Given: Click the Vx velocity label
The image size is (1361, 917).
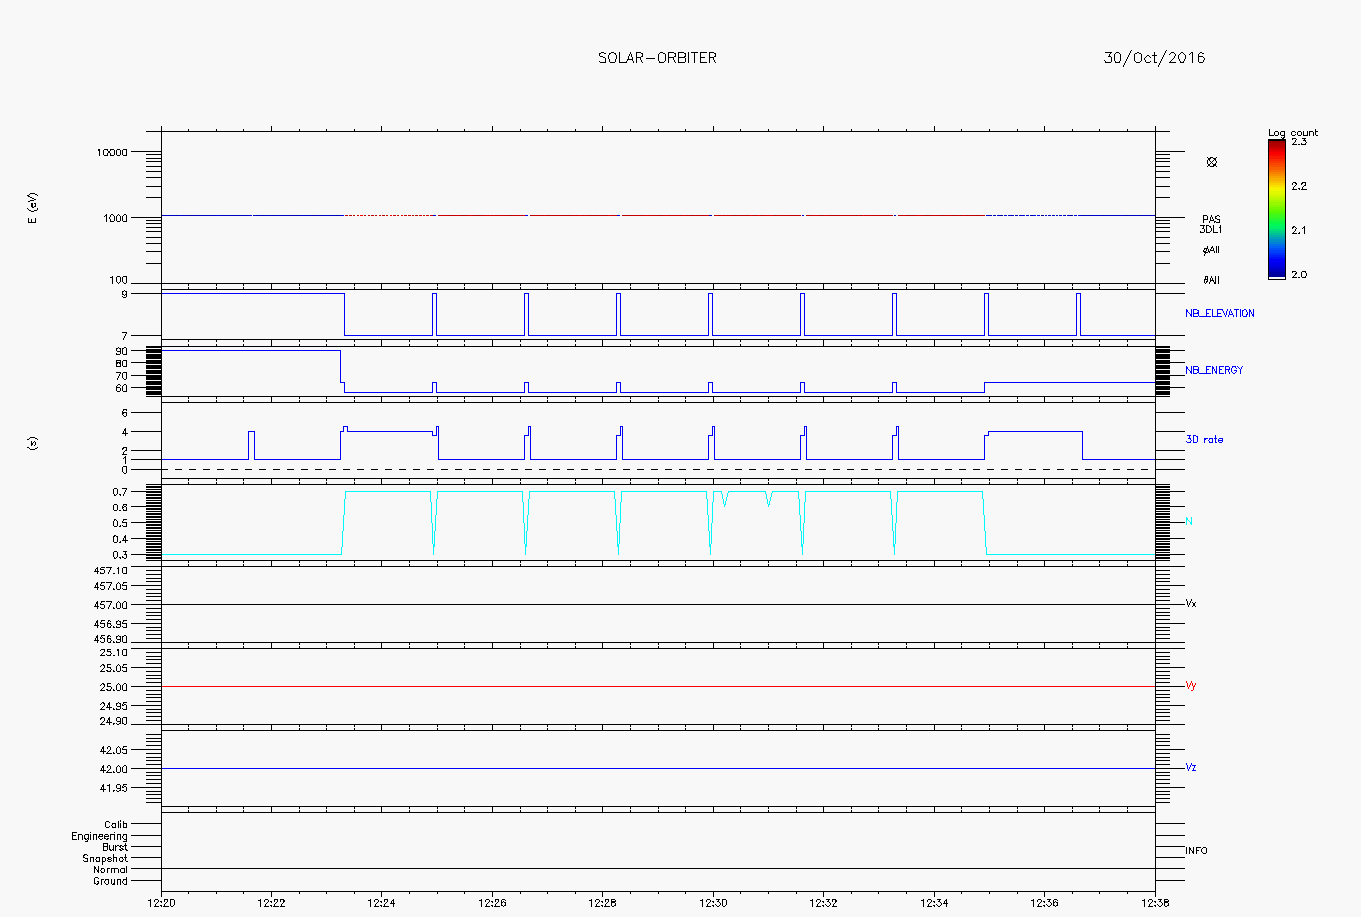Looking at the screenshot, I should coord(1191,604).
